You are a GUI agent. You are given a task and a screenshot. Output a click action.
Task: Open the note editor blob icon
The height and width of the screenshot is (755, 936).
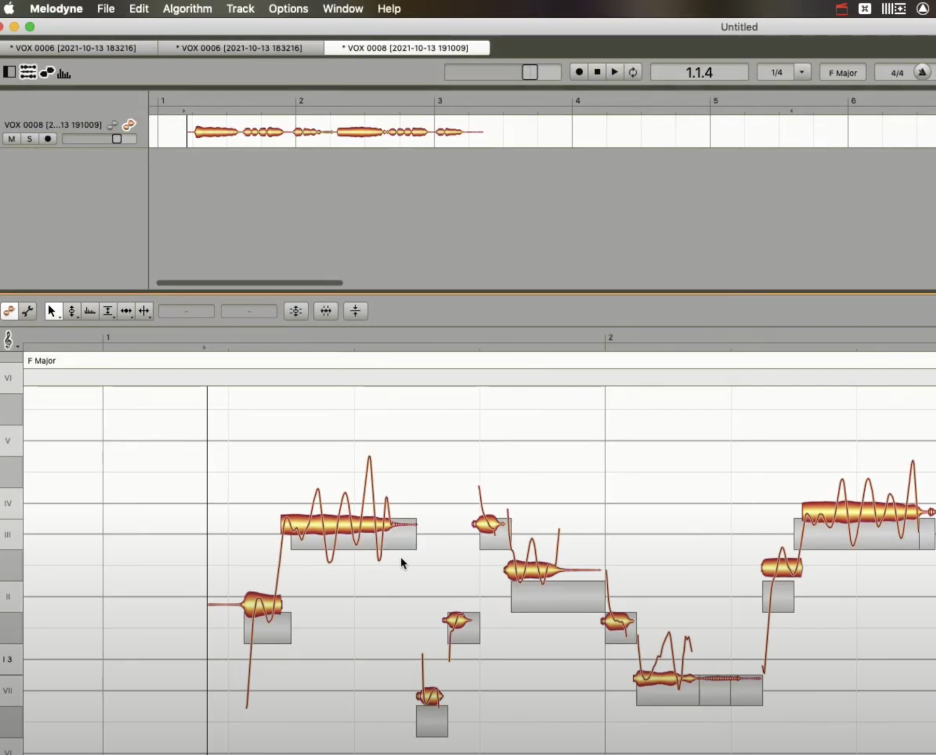47,72
